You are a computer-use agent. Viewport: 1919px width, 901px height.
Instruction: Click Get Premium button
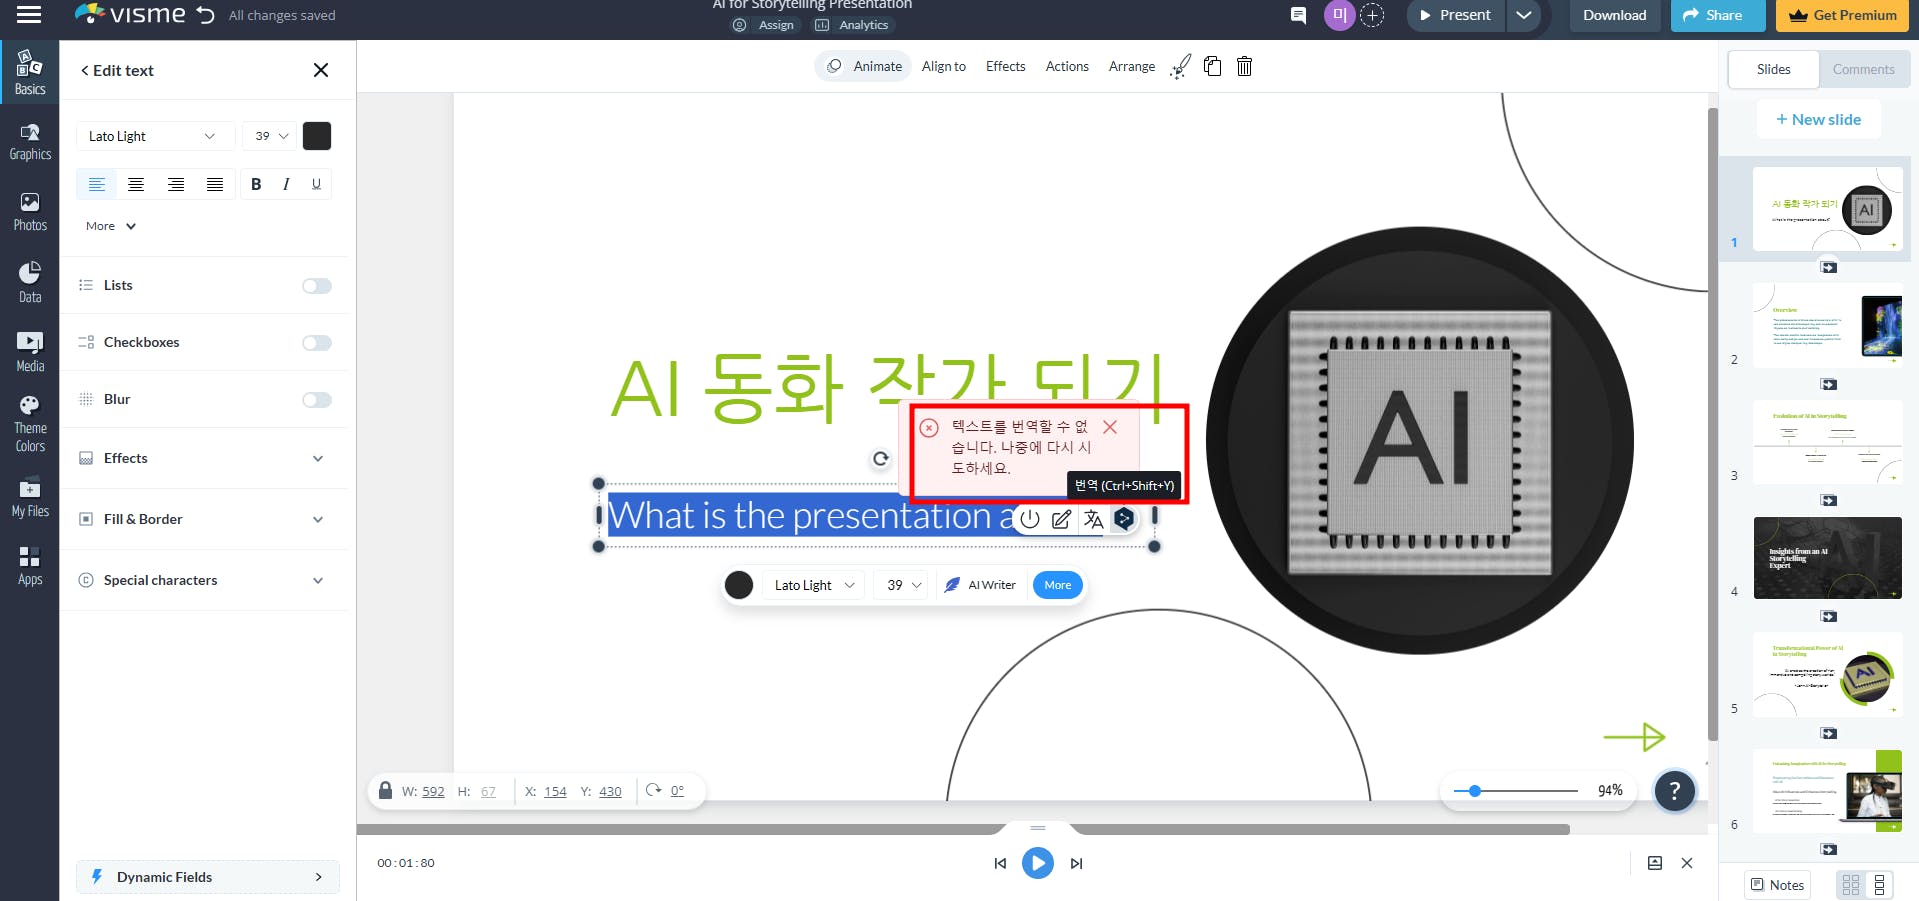click(1843, 15)
